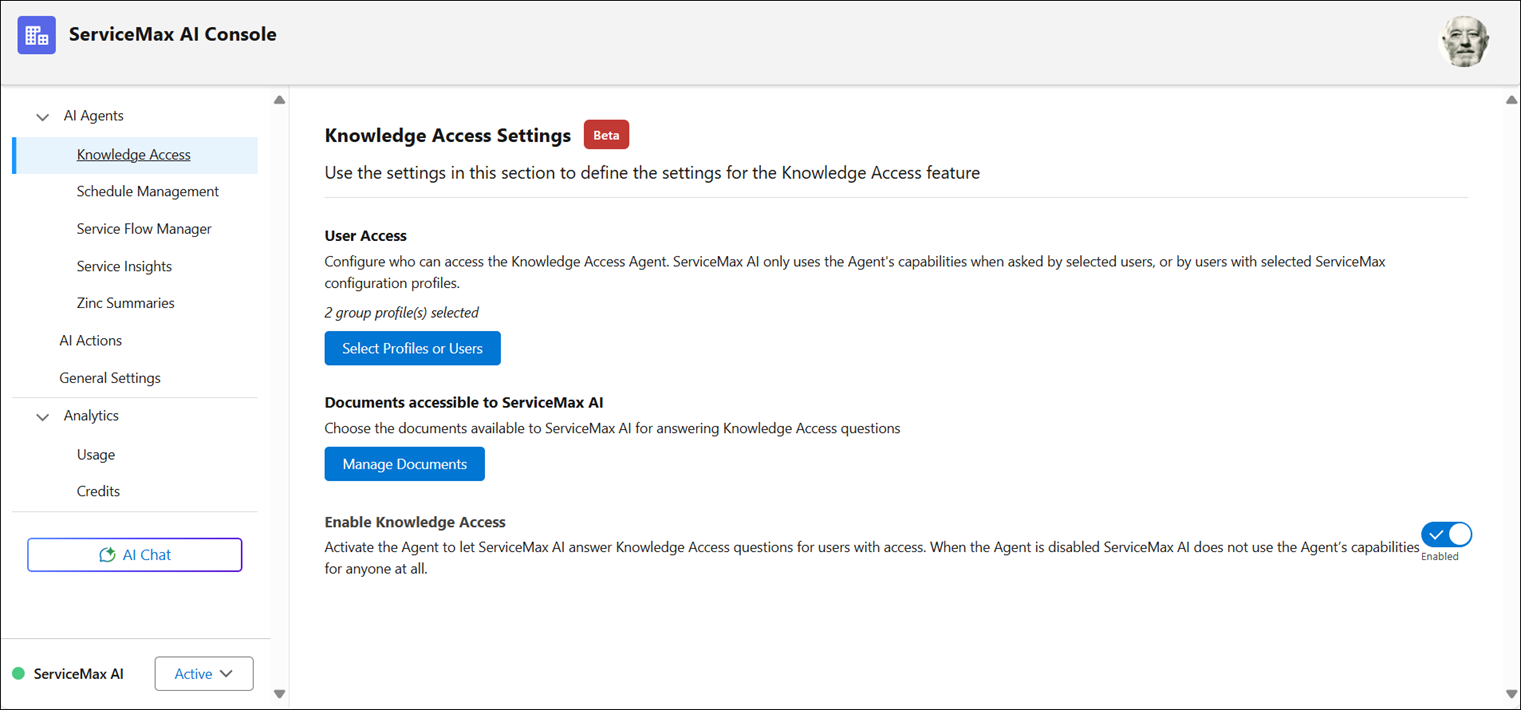Click the Knowledge Access Settings heading
This screenshot has height=710, width=1521.
(448, 135)
